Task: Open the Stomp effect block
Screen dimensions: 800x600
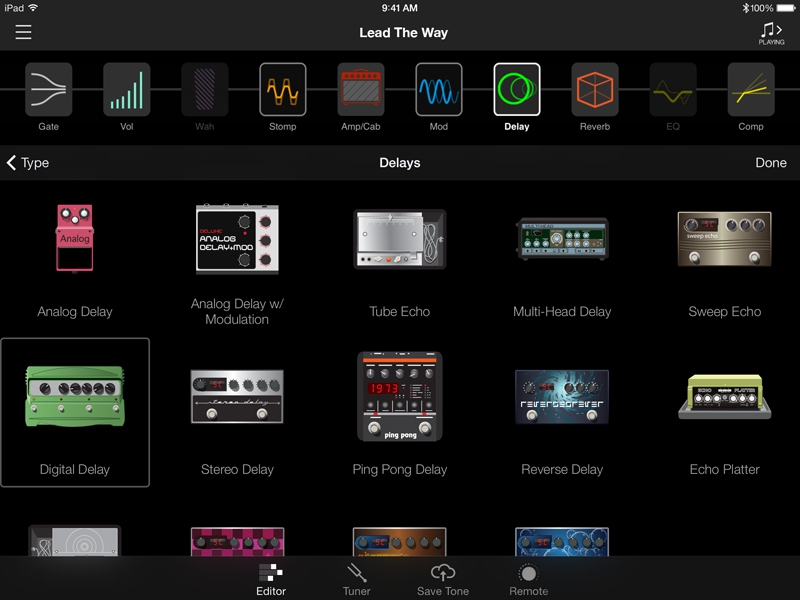Action: pyautogui.click(x=283, y=90)
